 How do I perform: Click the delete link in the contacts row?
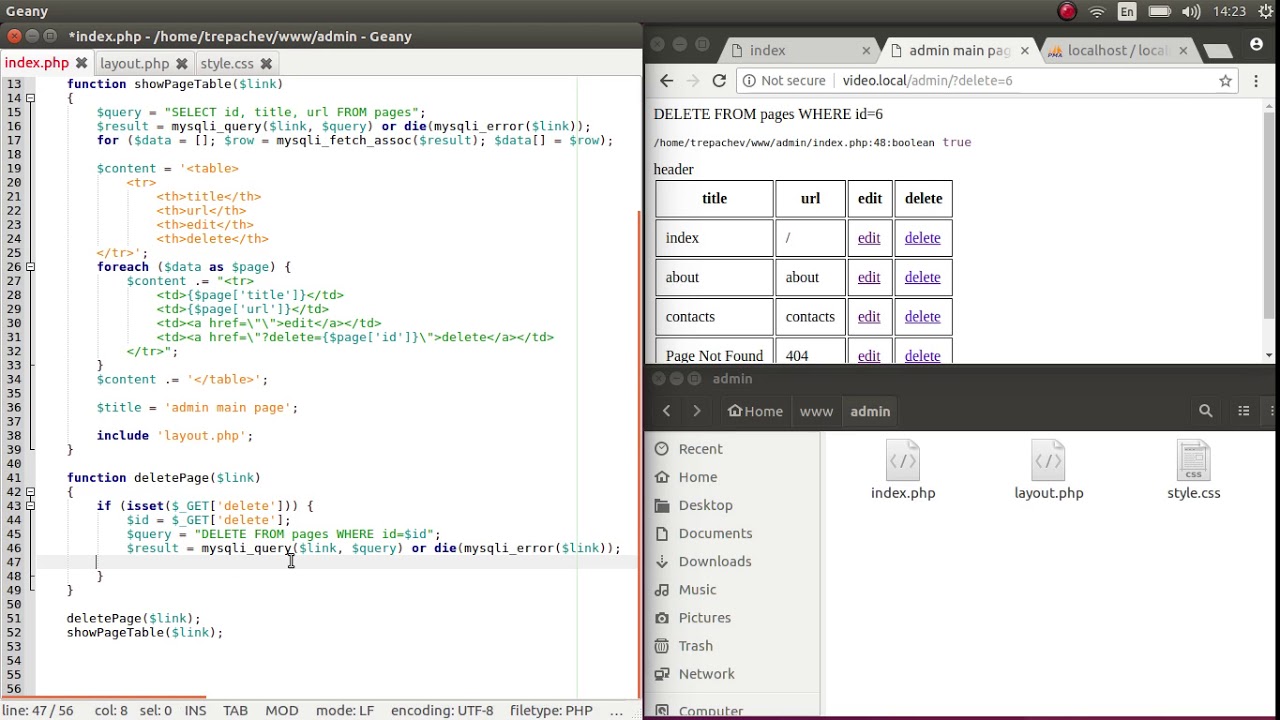pos(922,316)
